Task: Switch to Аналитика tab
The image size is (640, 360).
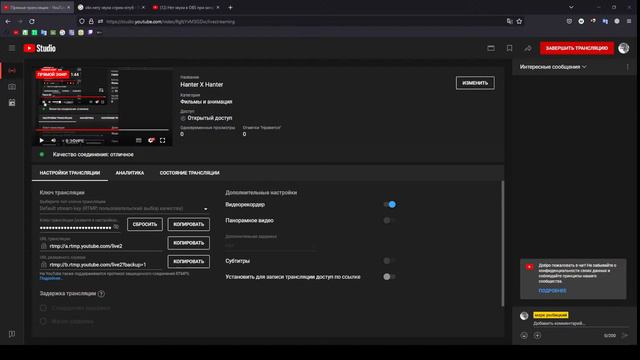Action: point(130,173)
